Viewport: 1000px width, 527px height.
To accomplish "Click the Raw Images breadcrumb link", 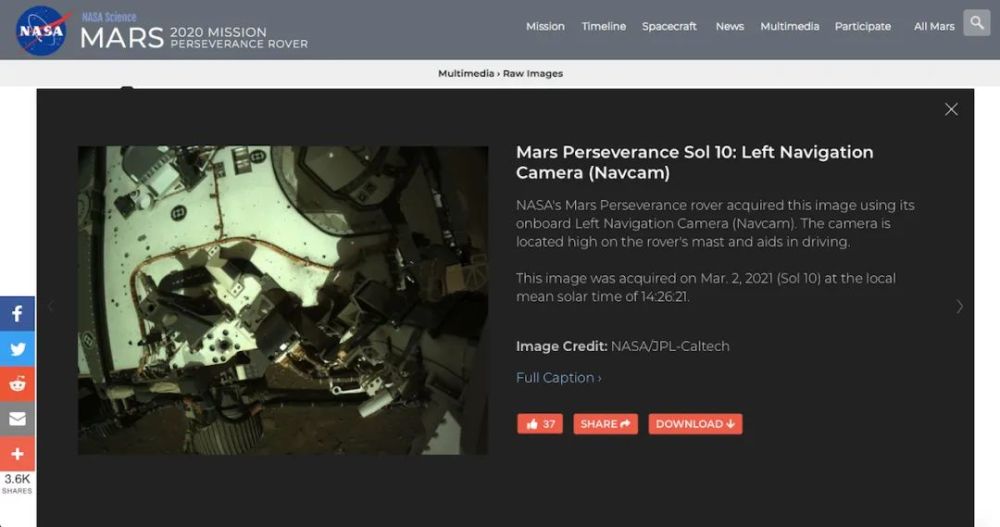I will [533, 73].
